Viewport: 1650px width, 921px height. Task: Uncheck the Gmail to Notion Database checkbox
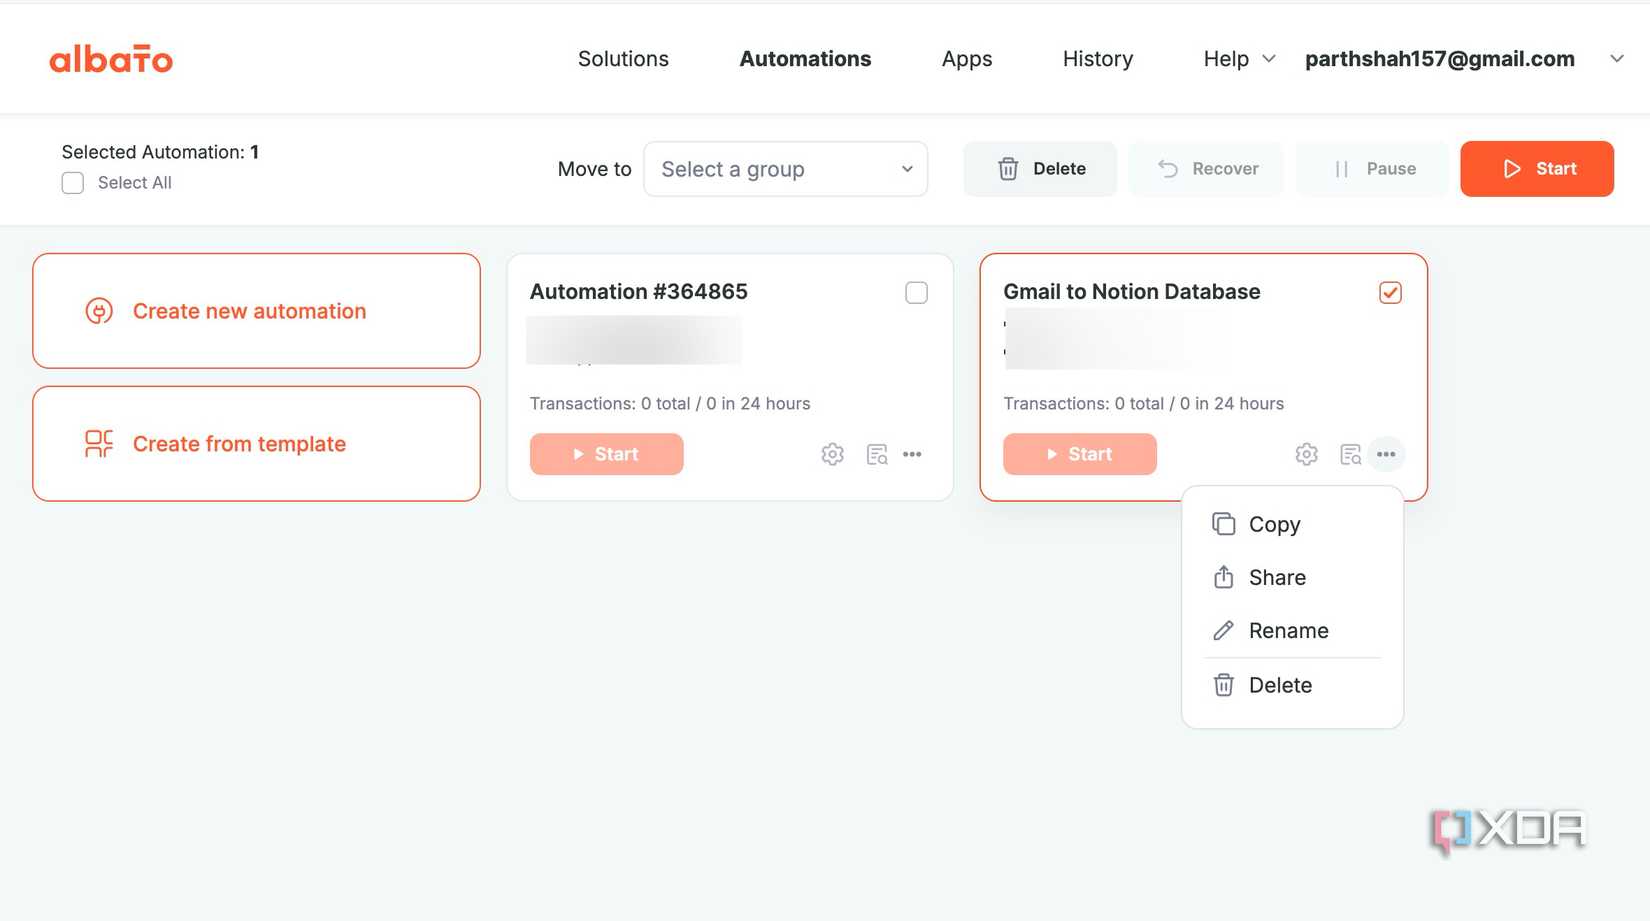pyautogui.click(x=1390, y=292)
